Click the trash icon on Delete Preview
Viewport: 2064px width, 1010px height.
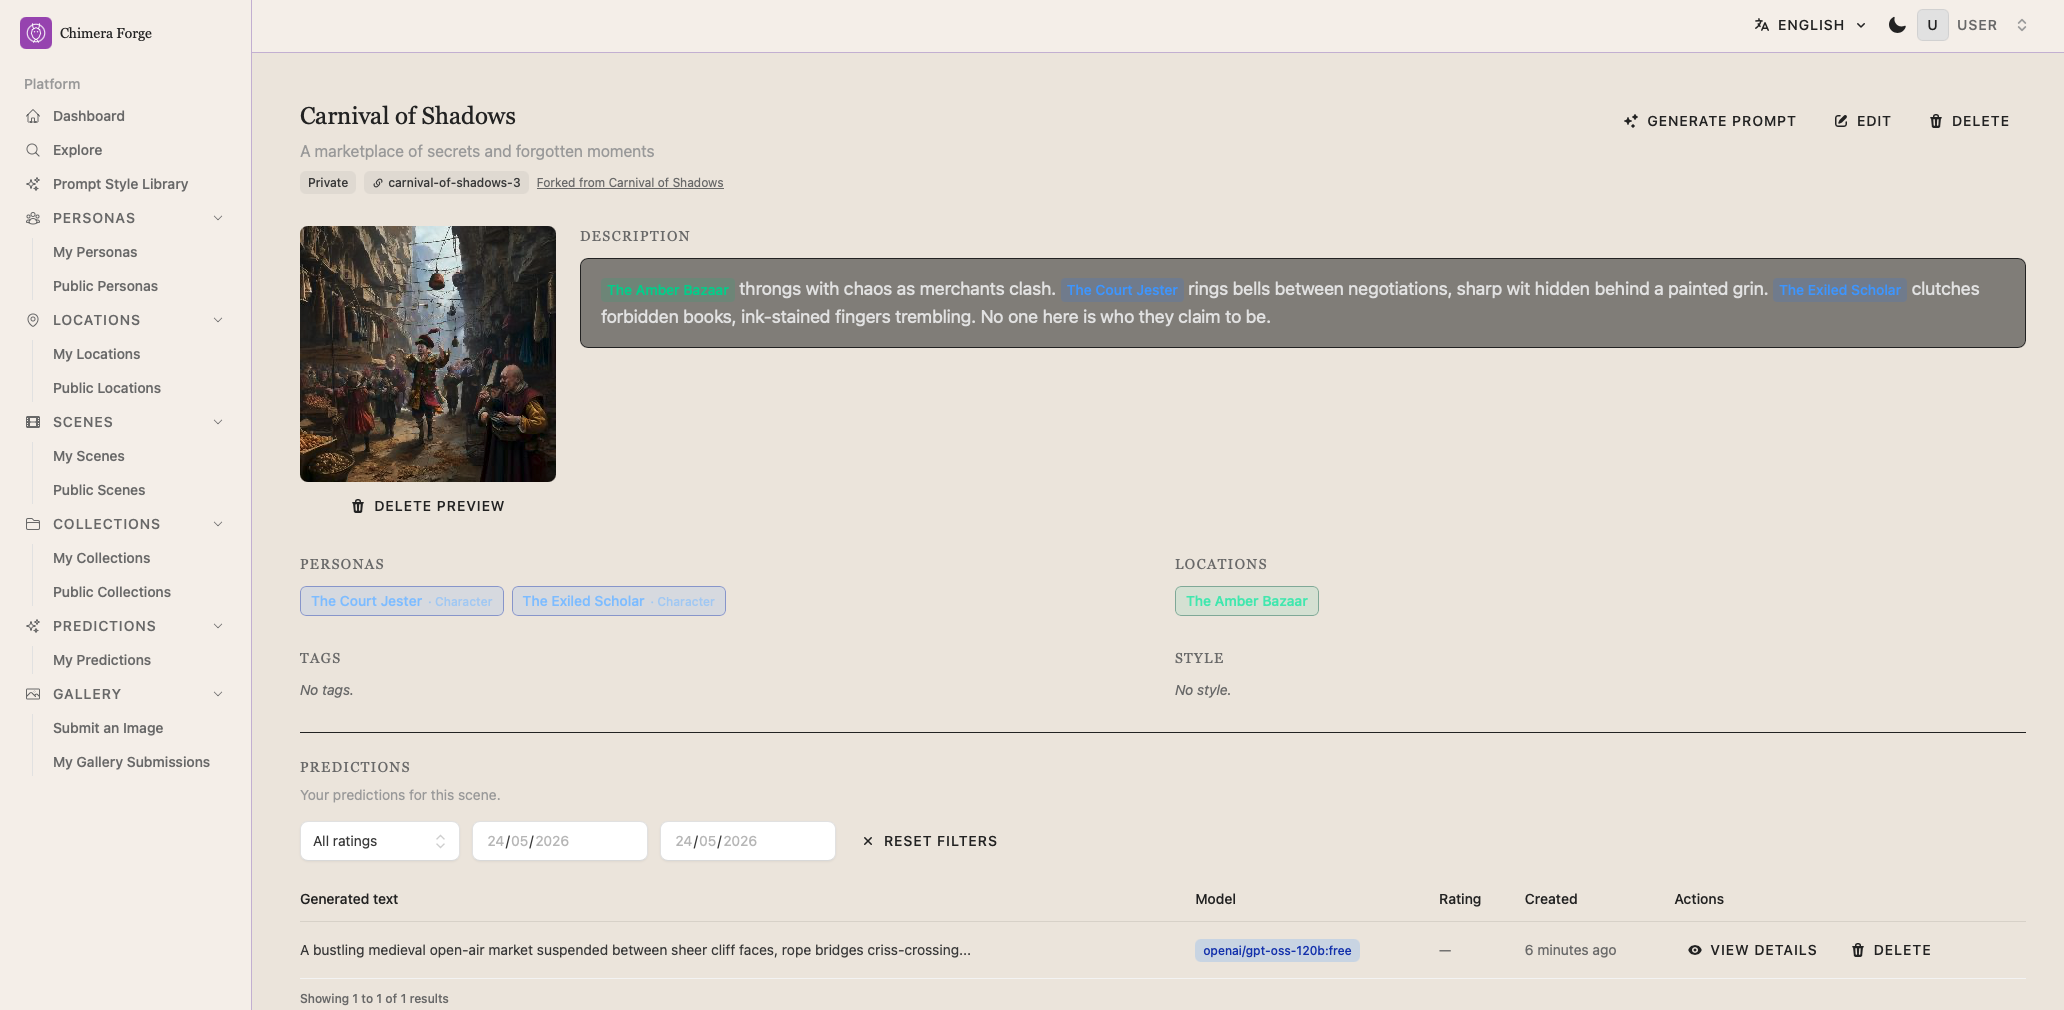point(358,506)
